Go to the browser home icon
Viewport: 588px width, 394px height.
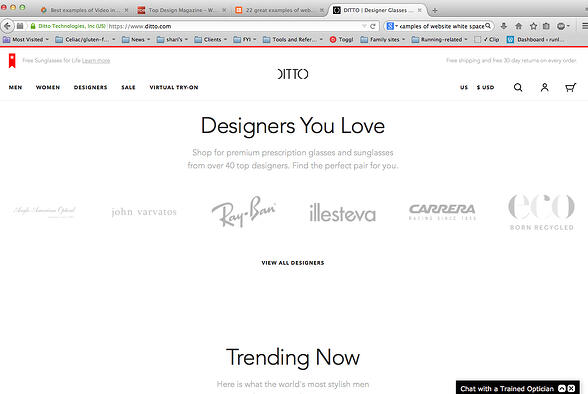(x=519, y=26)
